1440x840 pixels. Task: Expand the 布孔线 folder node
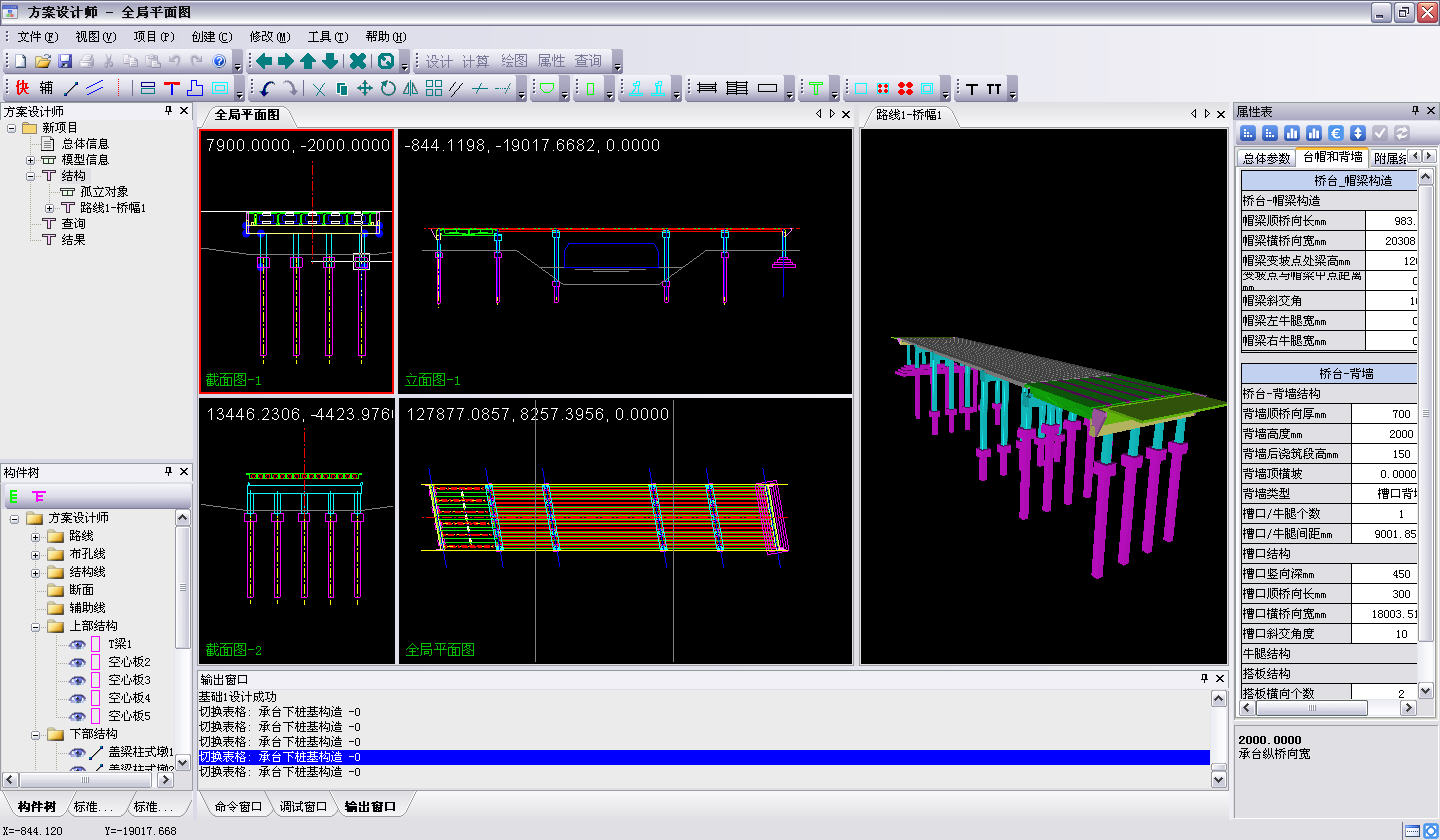click(35, 554)
